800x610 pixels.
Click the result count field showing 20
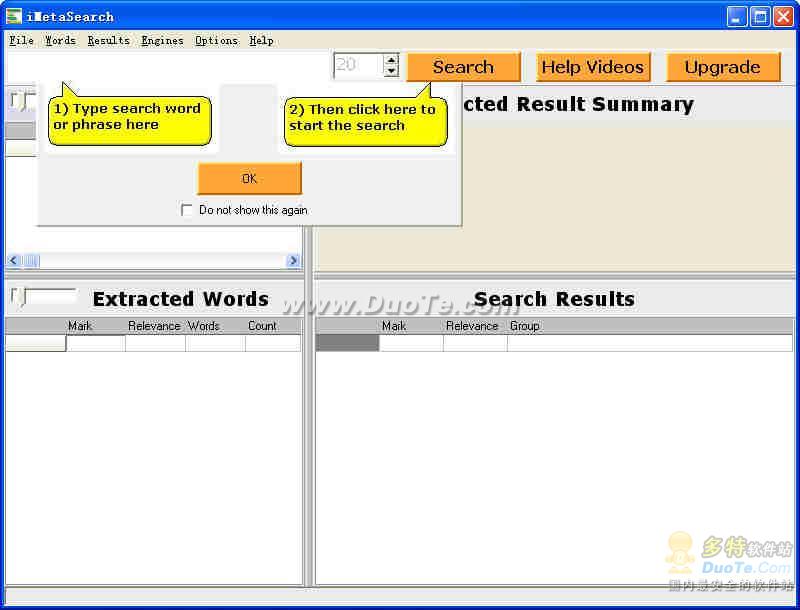(359, 65)
